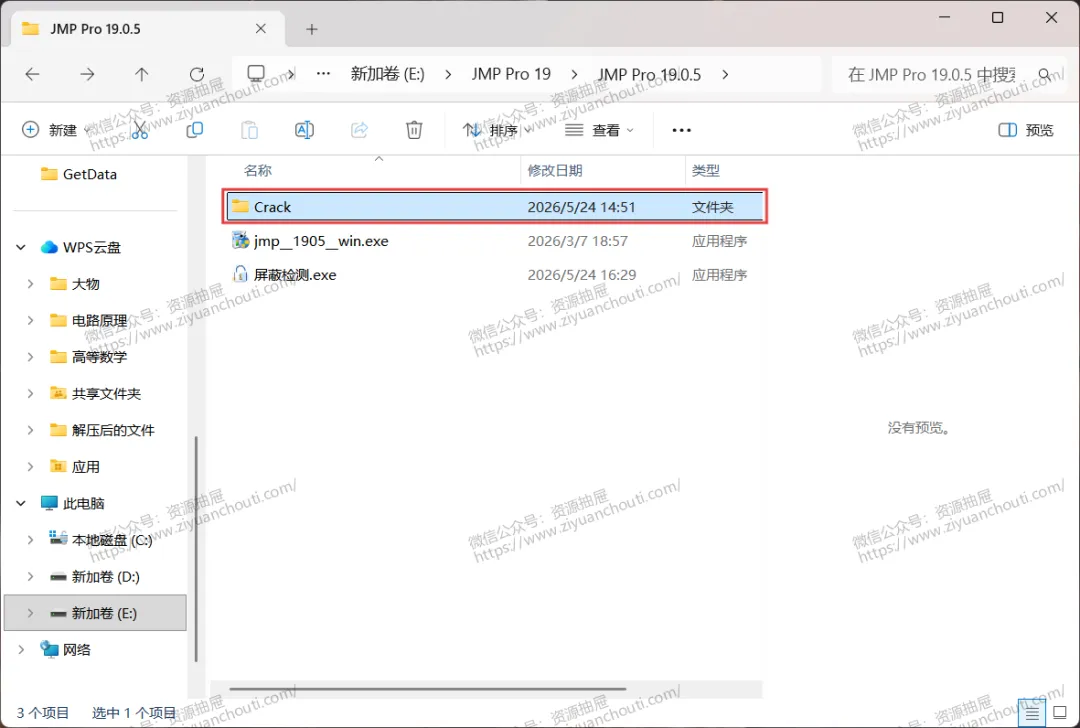Collapse the WPS云盘 tree node
Screen dimensions: 1080x728
coord(21,247)
